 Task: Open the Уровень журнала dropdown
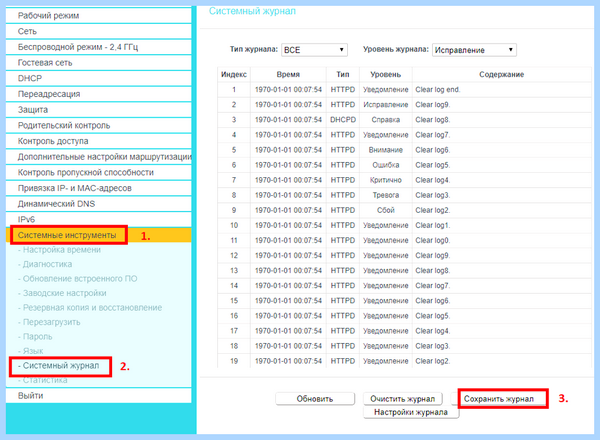pos(474,50)
